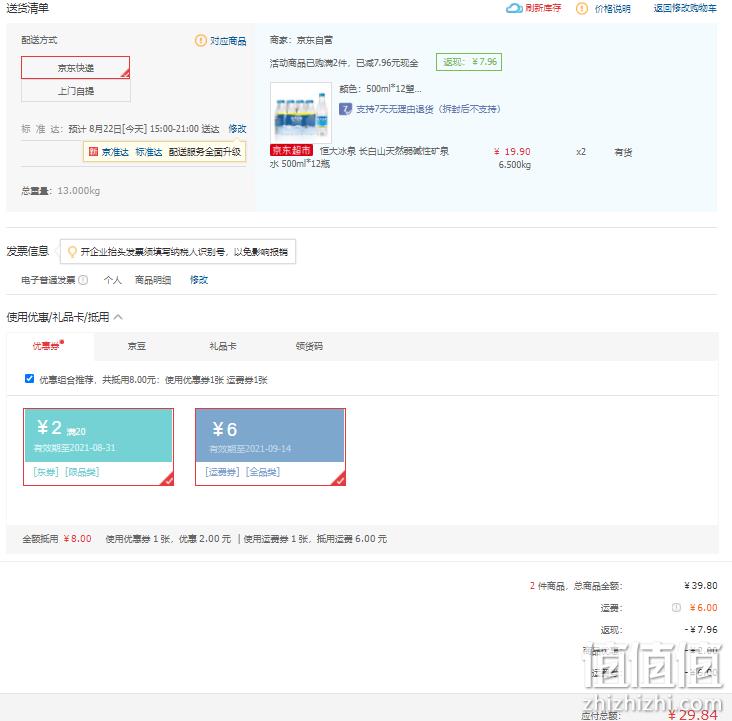732x721 pixels.
Task: Click the water bottle product thumbnail
Action: click(x=301, y=113)
